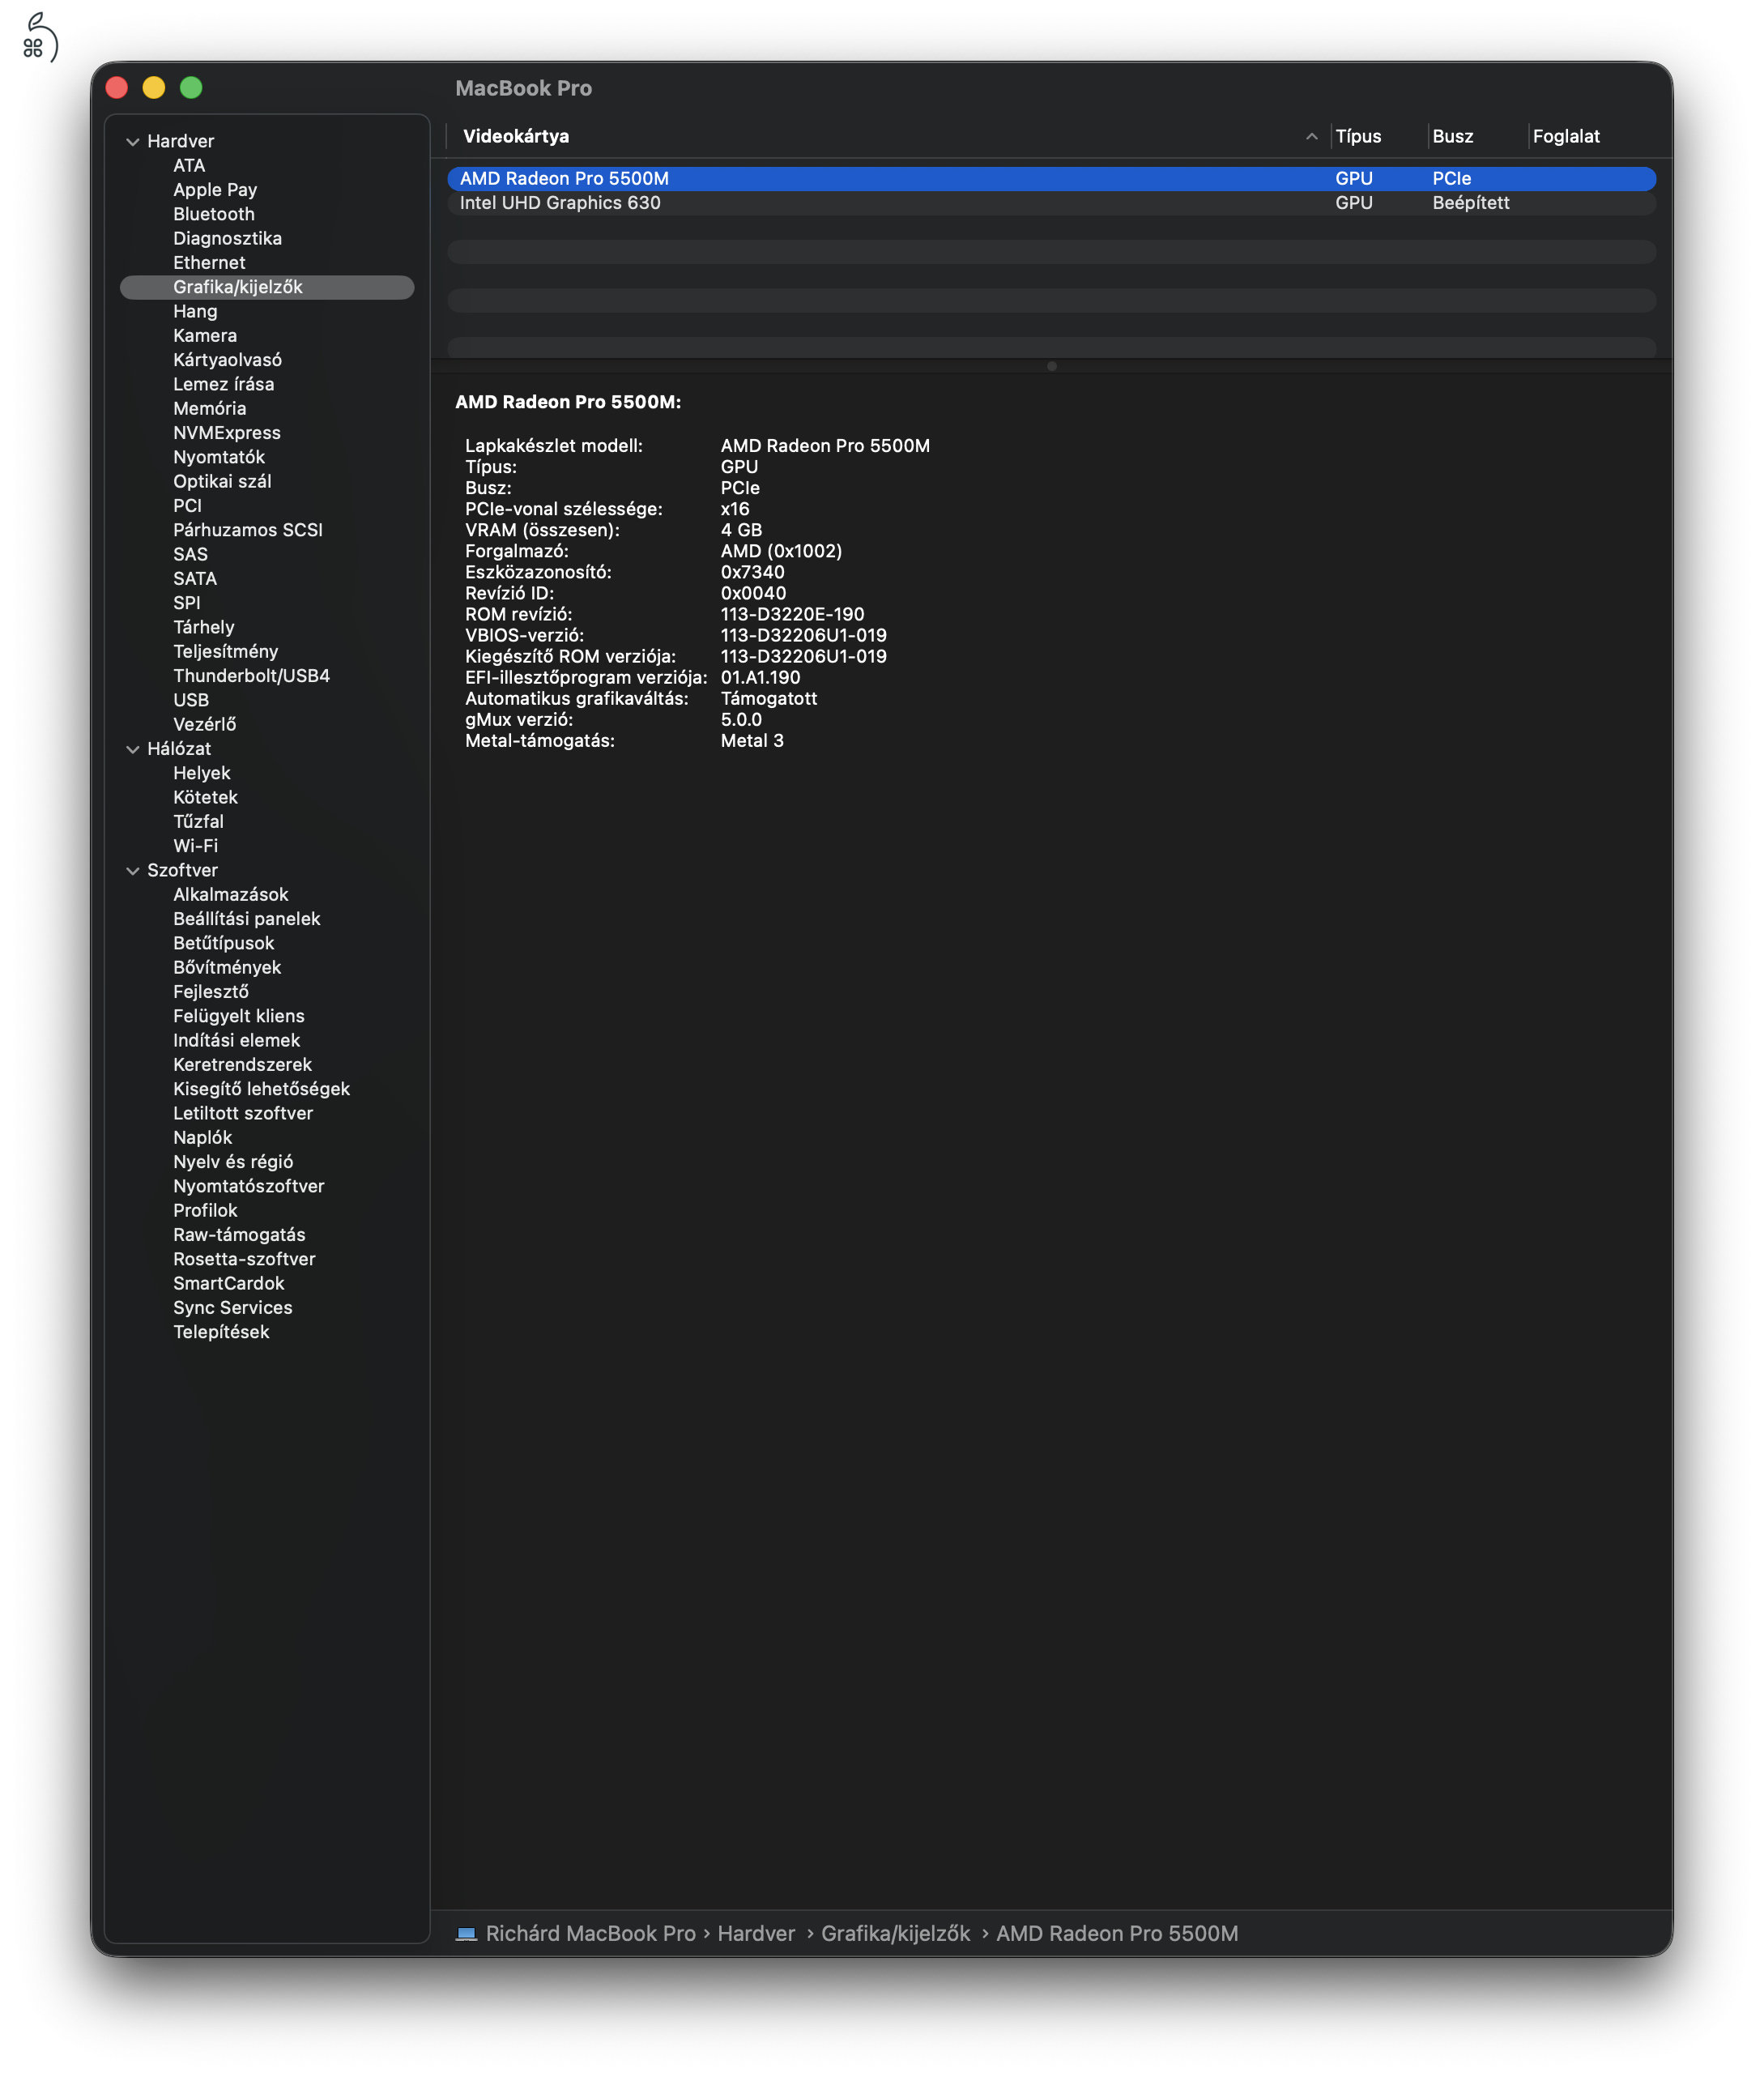Image resolution: width=1764 pixels, height=2077 pixels.
Task: Select Fejlesztő in the sidebar
Action: (211, 992)
